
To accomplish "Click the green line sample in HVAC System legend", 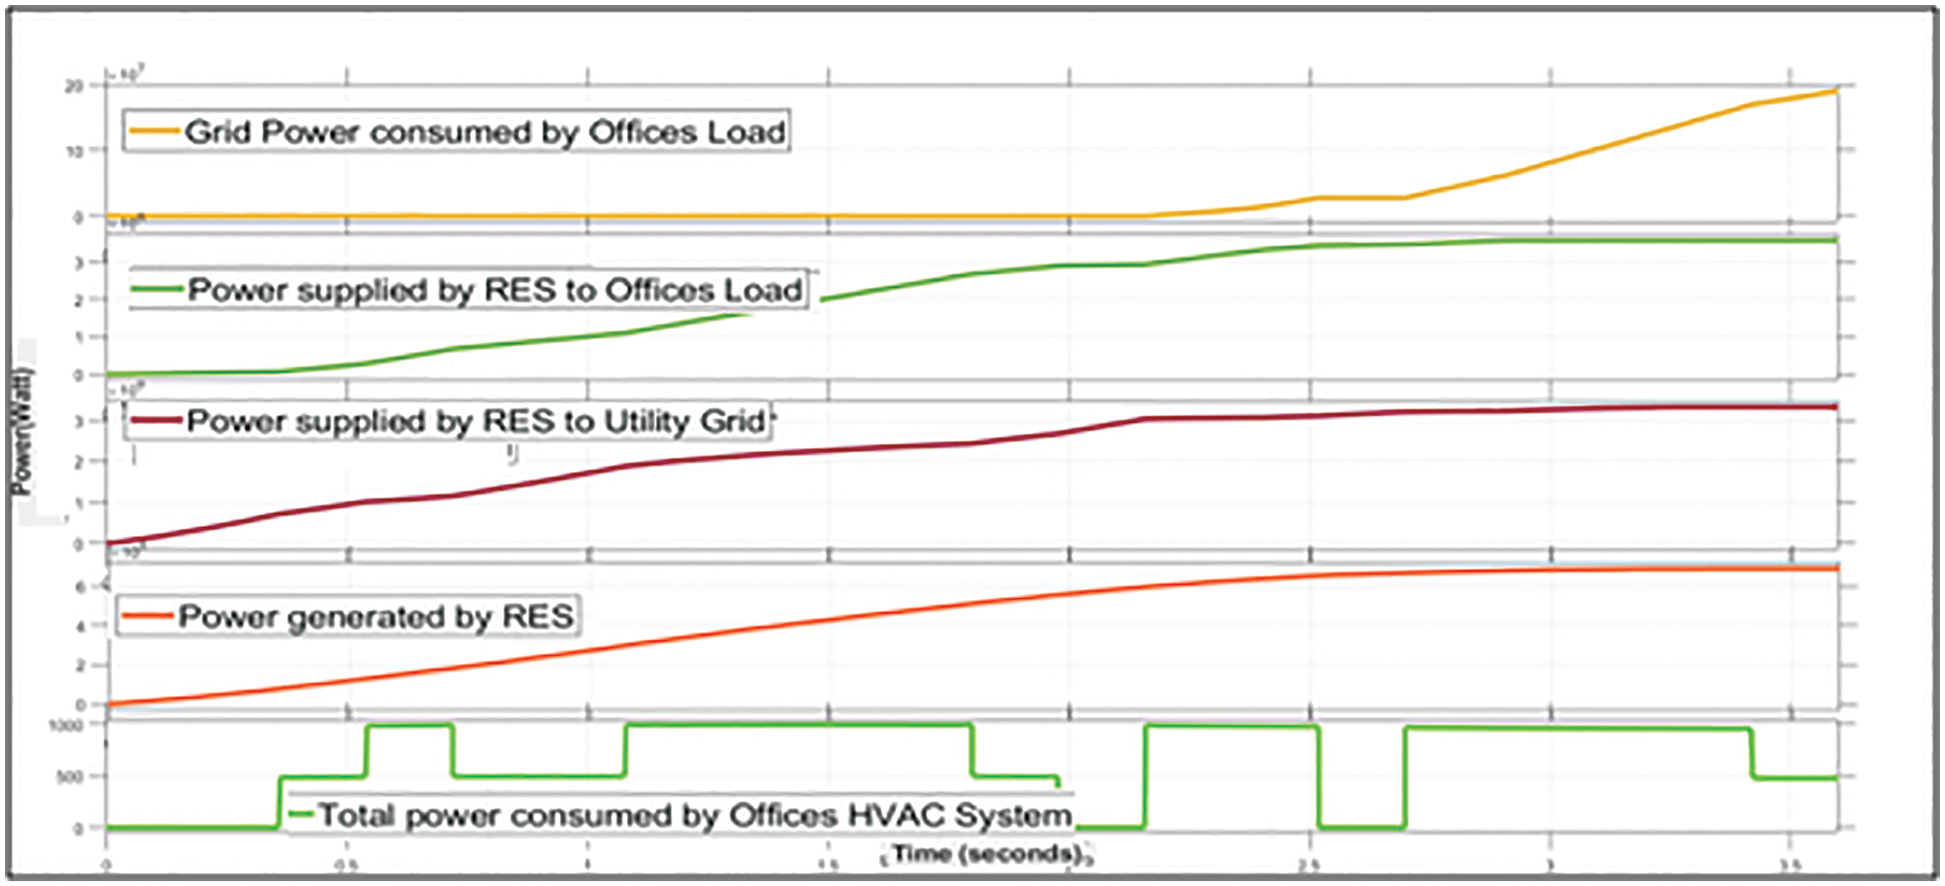I will [301, 815].
